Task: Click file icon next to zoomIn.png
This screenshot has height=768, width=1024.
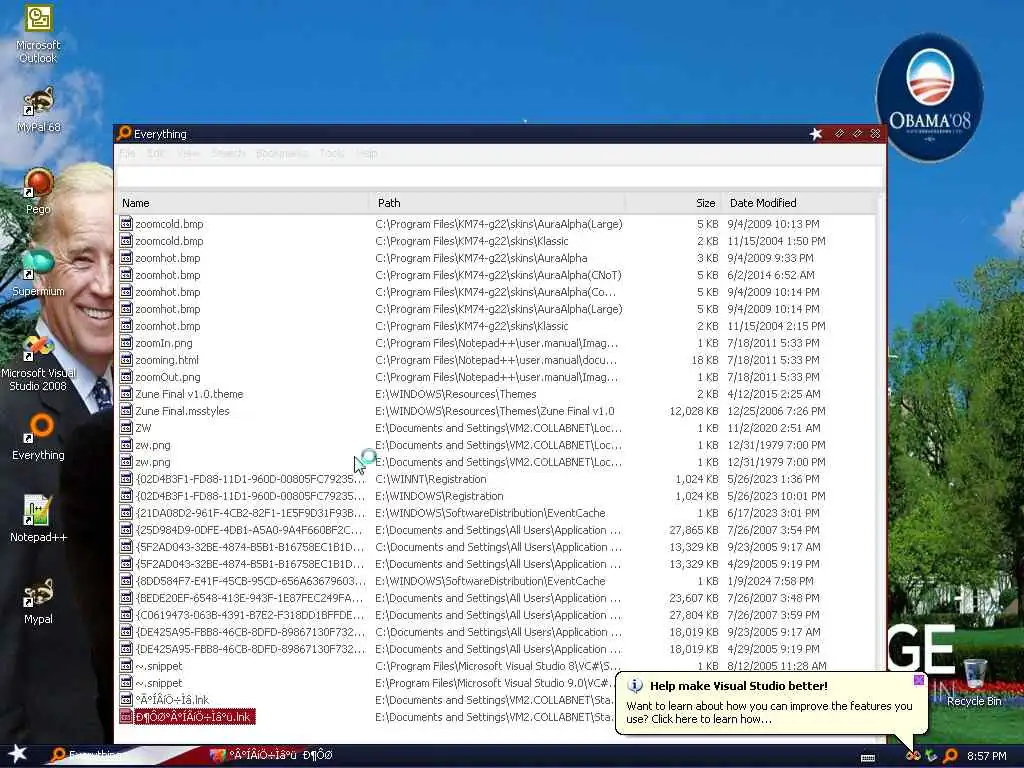Action: (126, 343)
